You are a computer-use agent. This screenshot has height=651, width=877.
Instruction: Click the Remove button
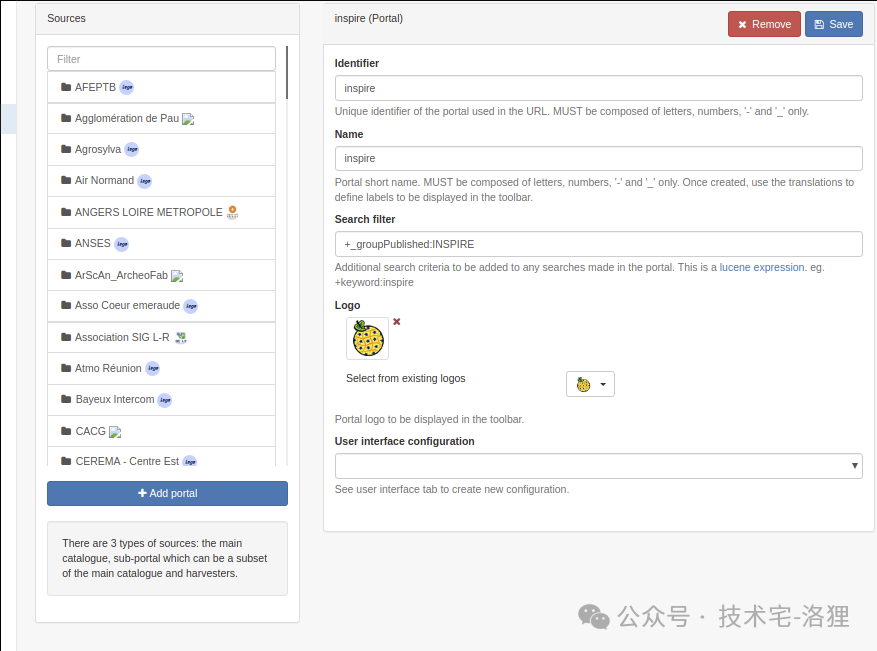pyautogui.click(x=764, y=25)
